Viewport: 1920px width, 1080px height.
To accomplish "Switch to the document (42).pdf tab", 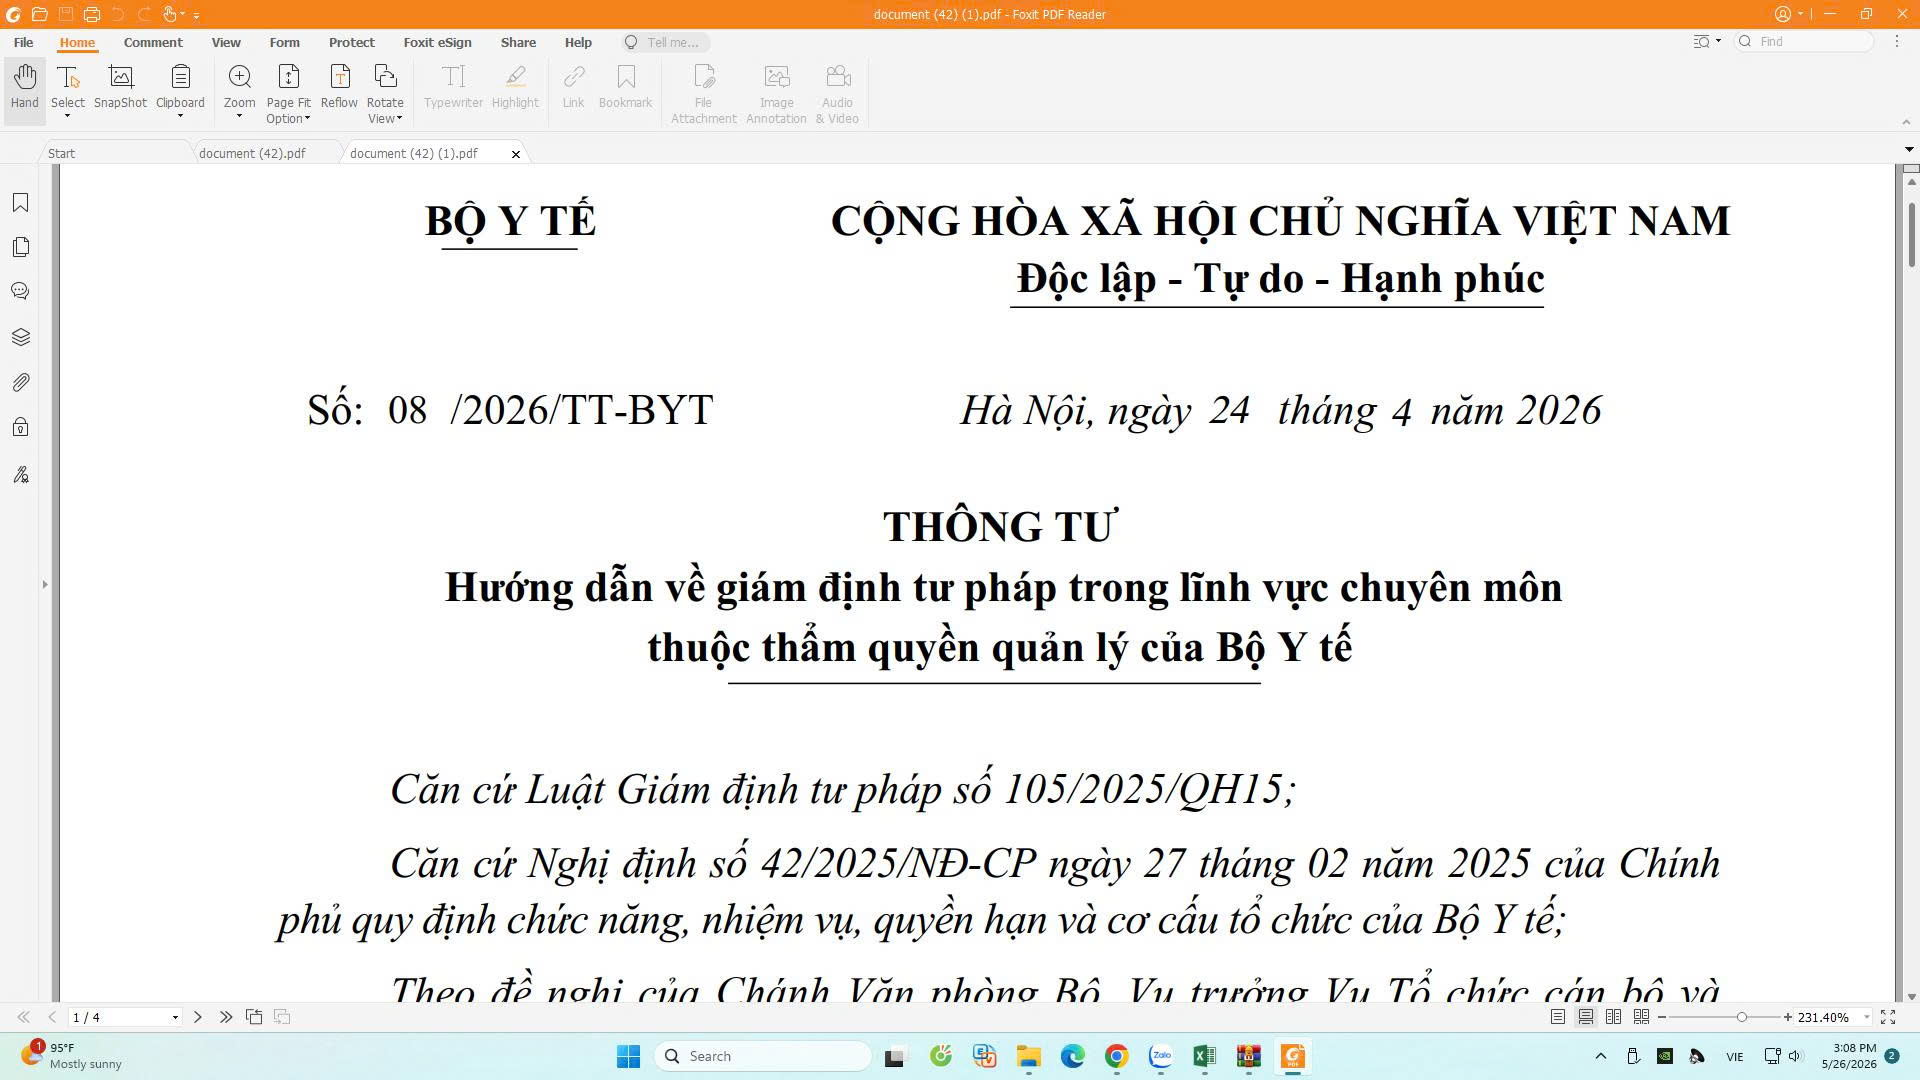I will click(252, 153).
